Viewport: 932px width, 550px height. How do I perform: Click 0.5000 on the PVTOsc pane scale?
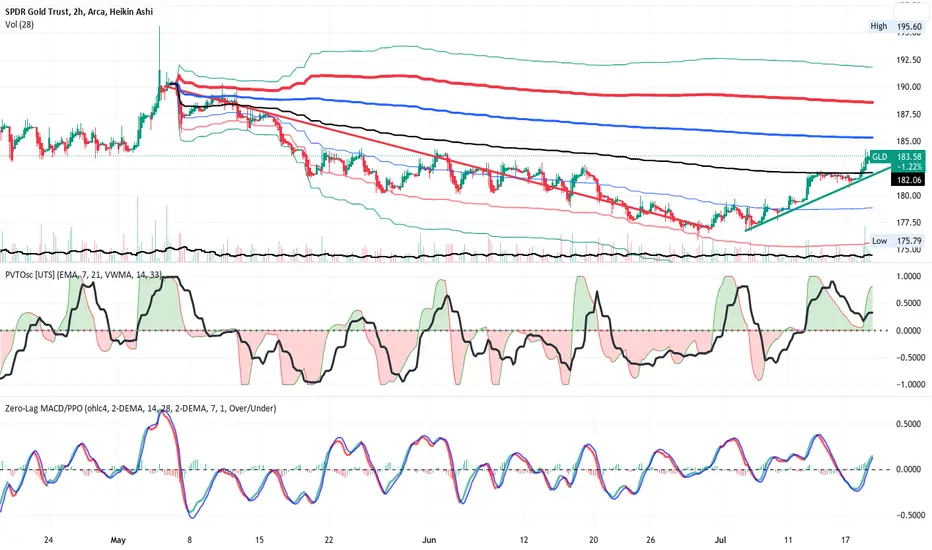coord(909,303)
